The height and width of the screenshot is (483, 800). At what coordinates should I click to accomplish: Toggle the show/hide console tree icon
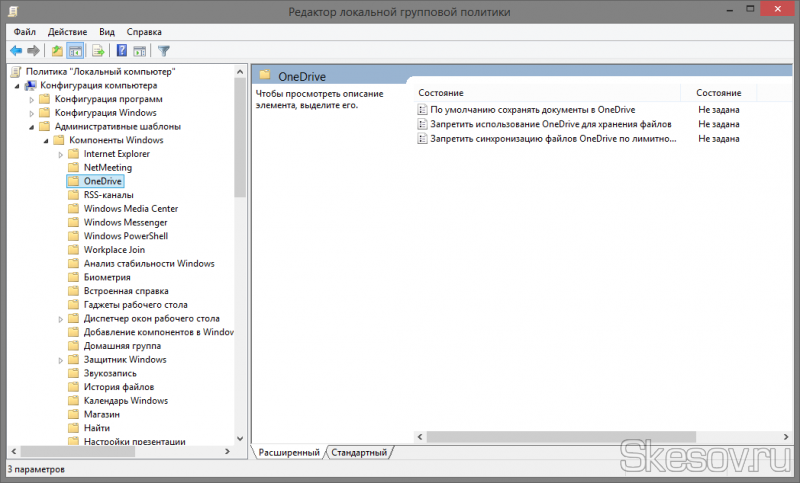(75, 50)
